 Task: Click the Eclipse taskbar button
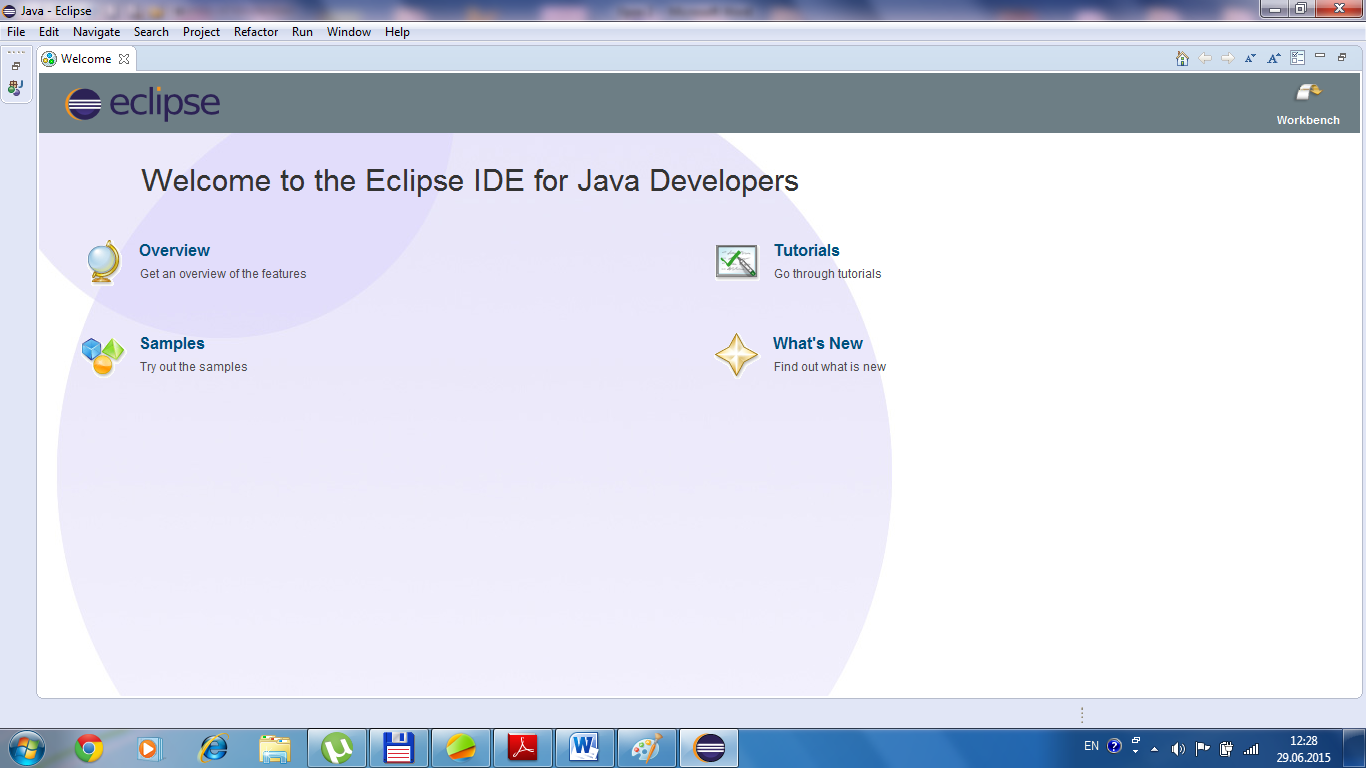tap(709, 748)
